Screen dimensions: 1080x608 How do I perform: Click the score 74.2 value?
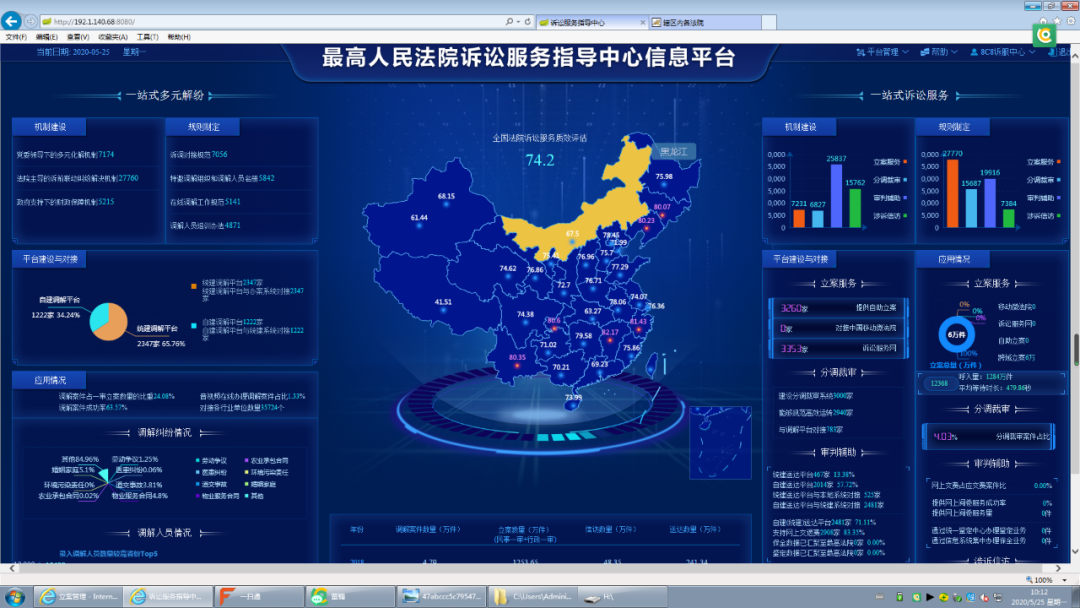[x=539, y=160]
